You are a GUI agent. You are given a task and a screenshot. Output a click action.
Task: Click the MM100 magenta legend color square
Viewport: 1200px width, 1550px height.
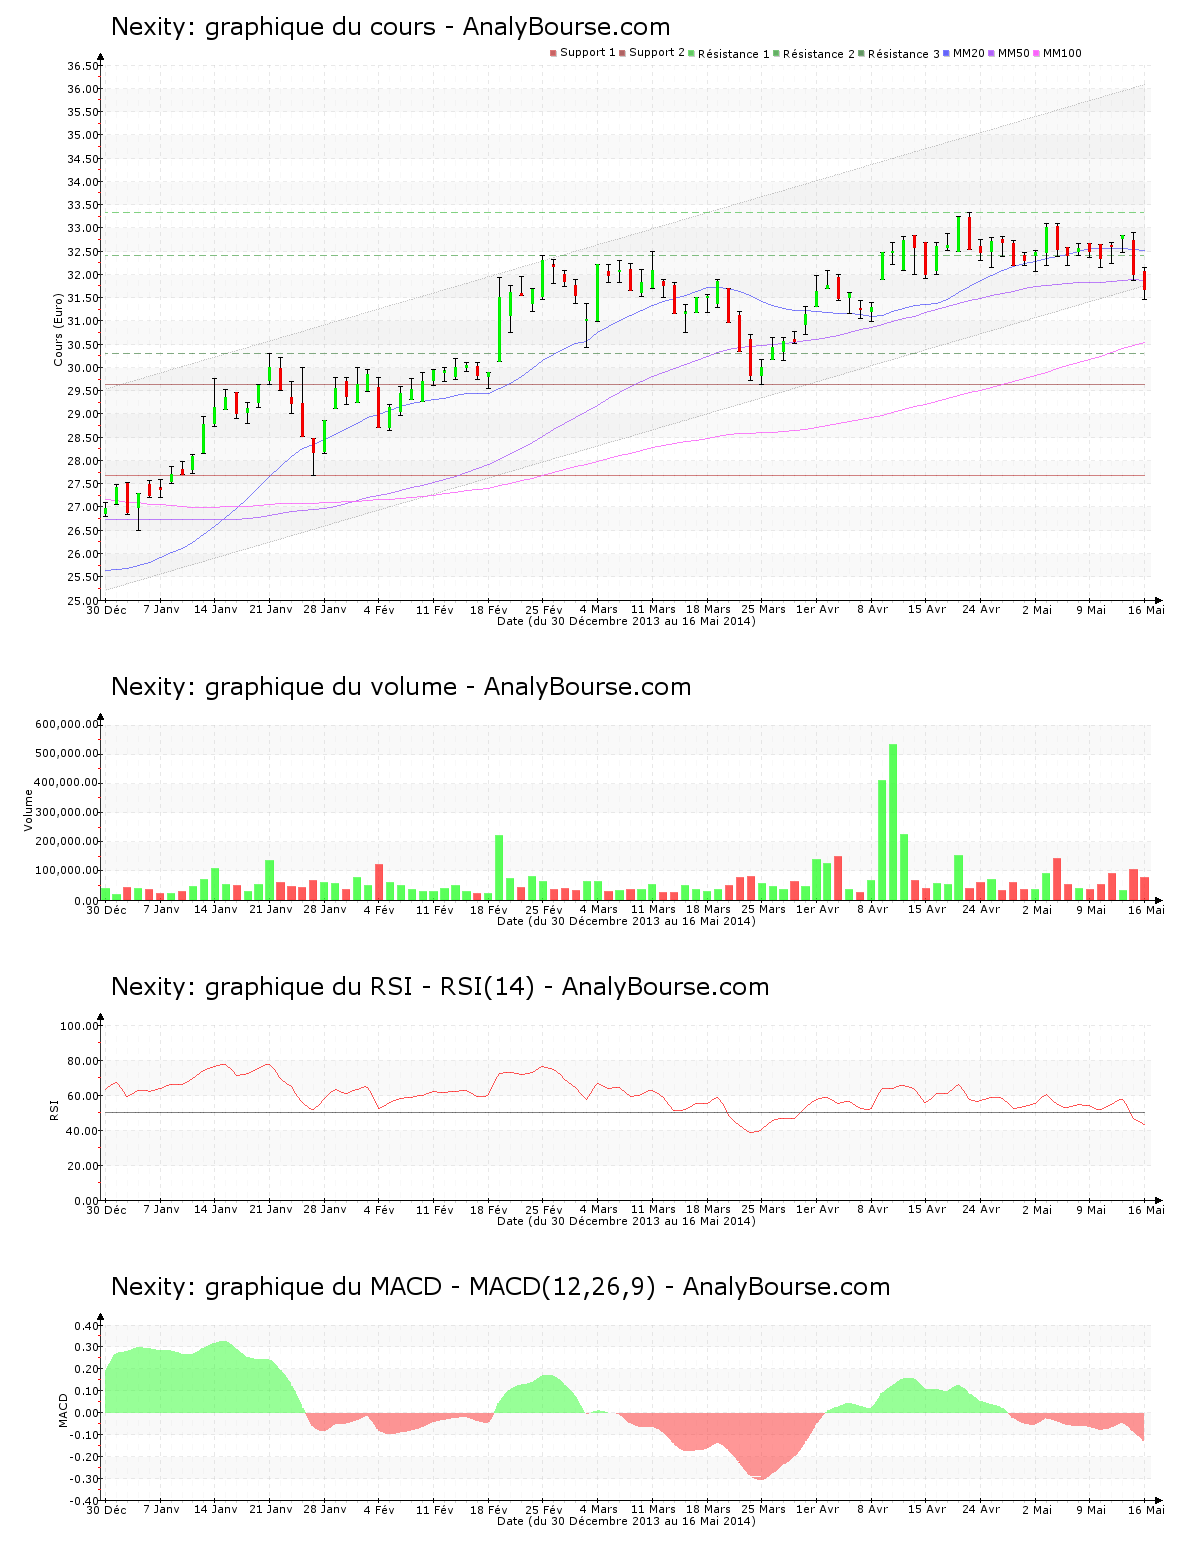pos(1036,53)
